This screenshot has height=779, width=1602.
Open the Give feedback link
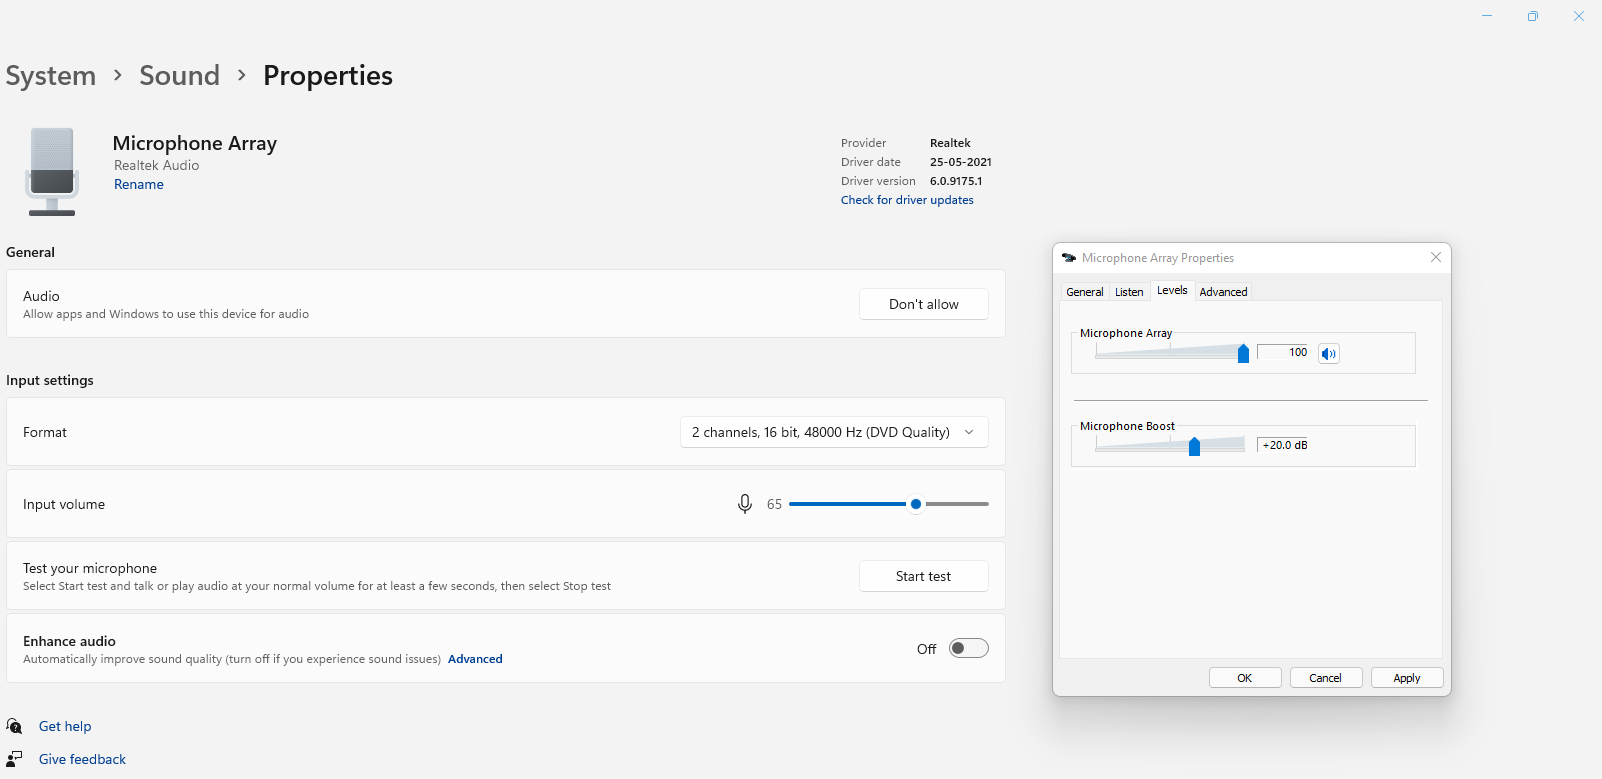(82, 759)
